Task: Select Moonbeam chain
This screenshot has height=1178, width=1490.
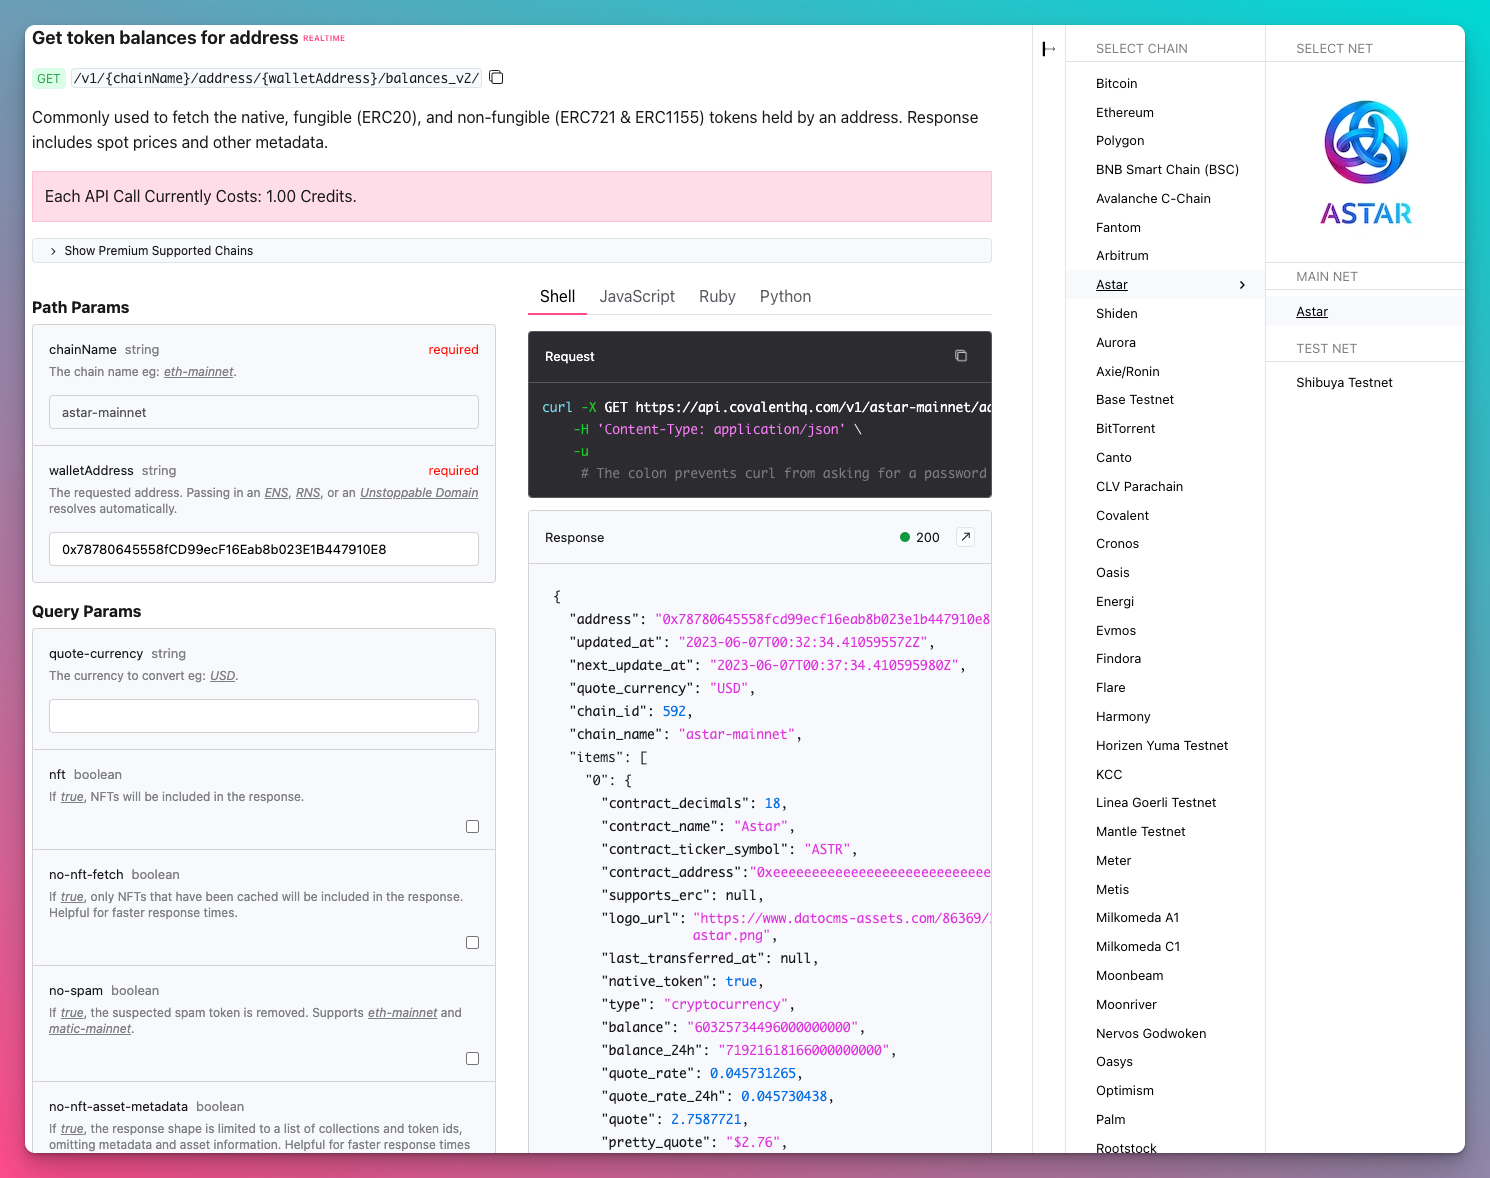Action: point(1129,976)
